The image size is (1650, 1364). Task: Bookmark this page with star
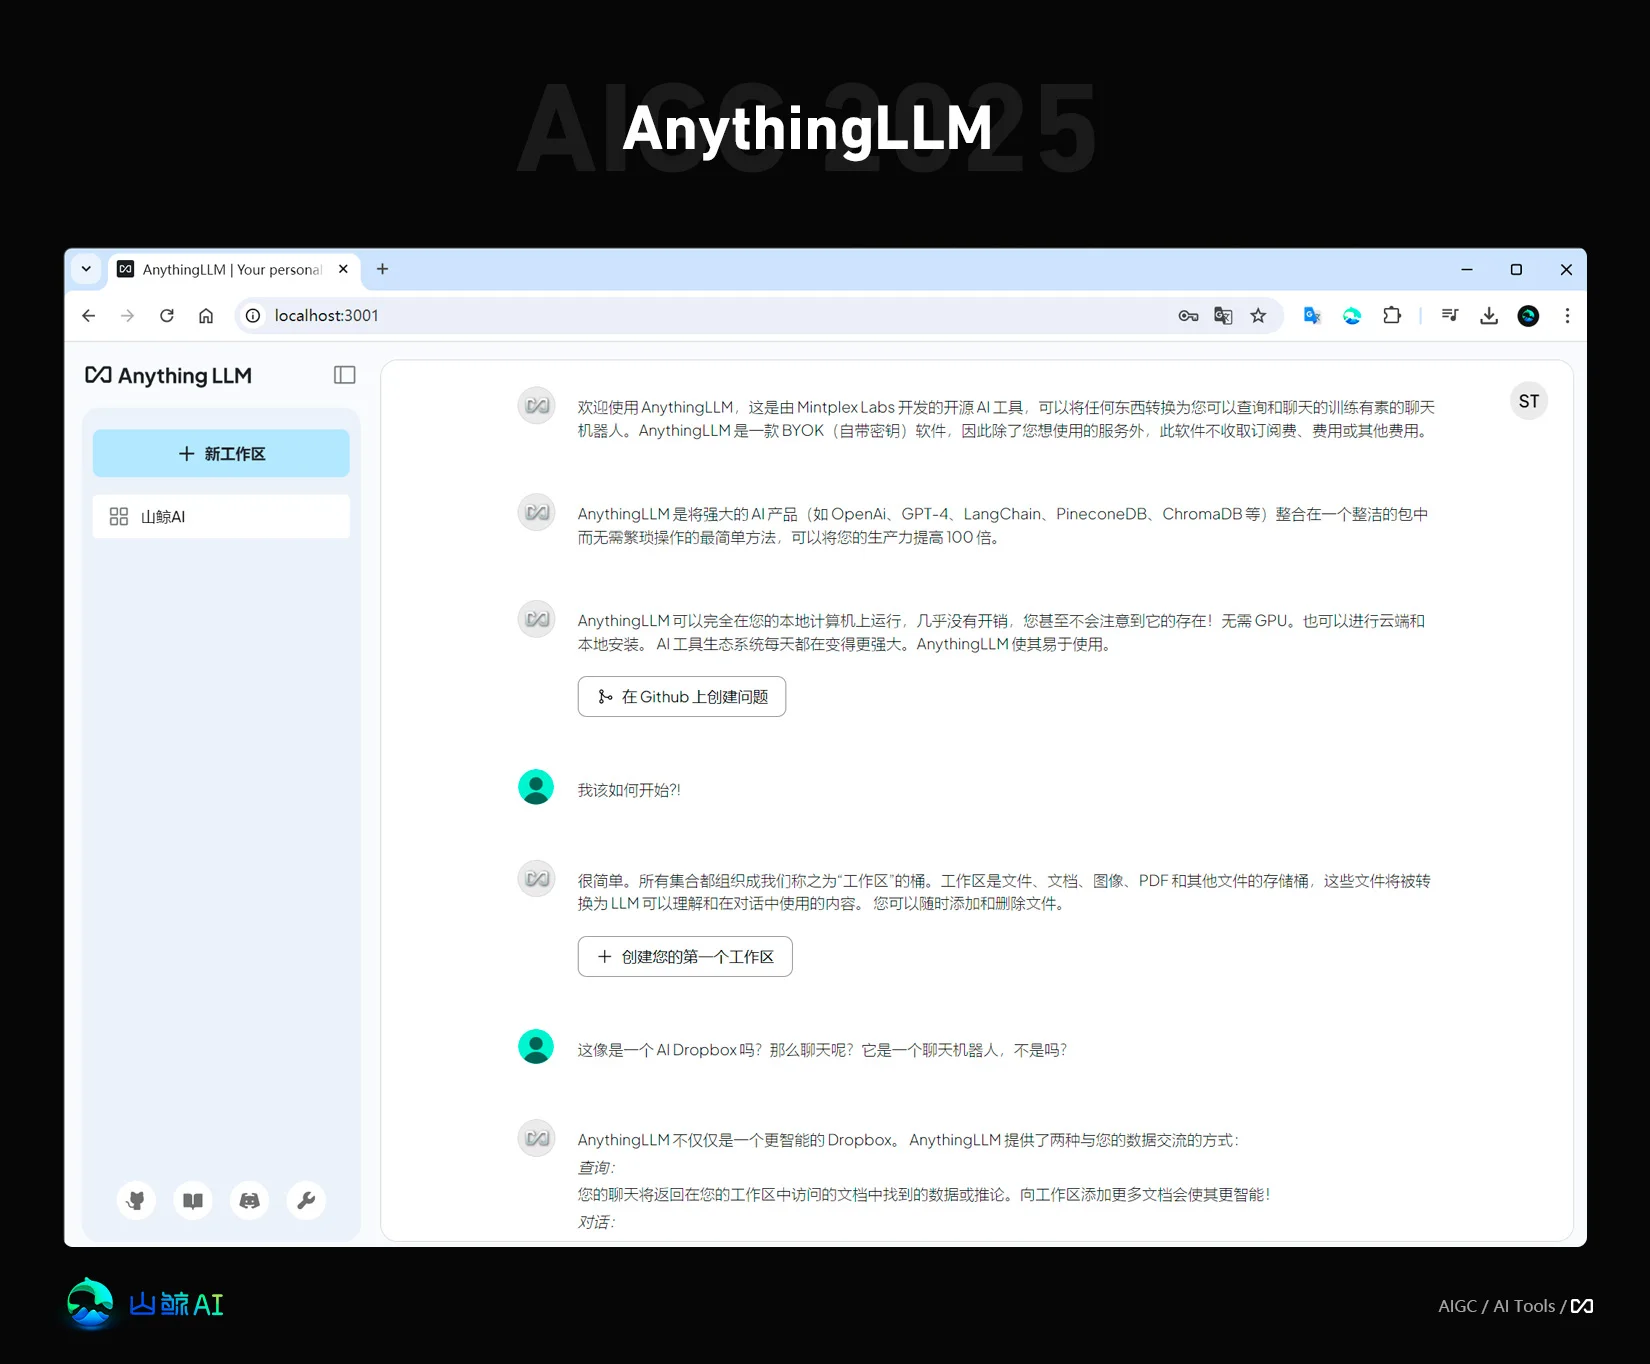[1258, 316]
